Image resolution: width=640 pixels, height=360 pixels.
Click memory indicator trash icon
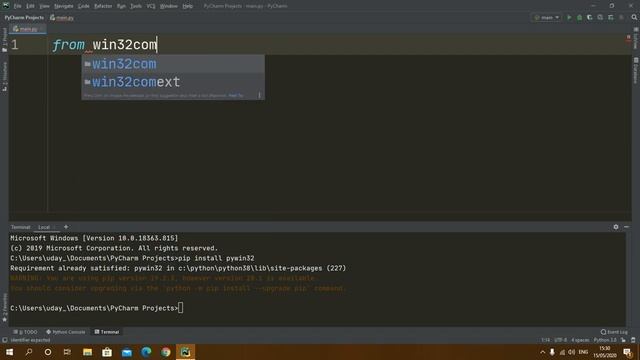(x=633, y=340)
